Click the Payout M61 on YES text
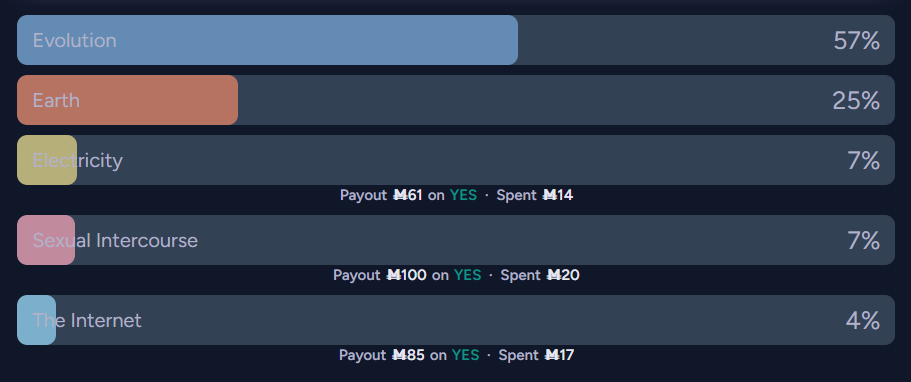911x382 pixels. (x=408, y=195)
